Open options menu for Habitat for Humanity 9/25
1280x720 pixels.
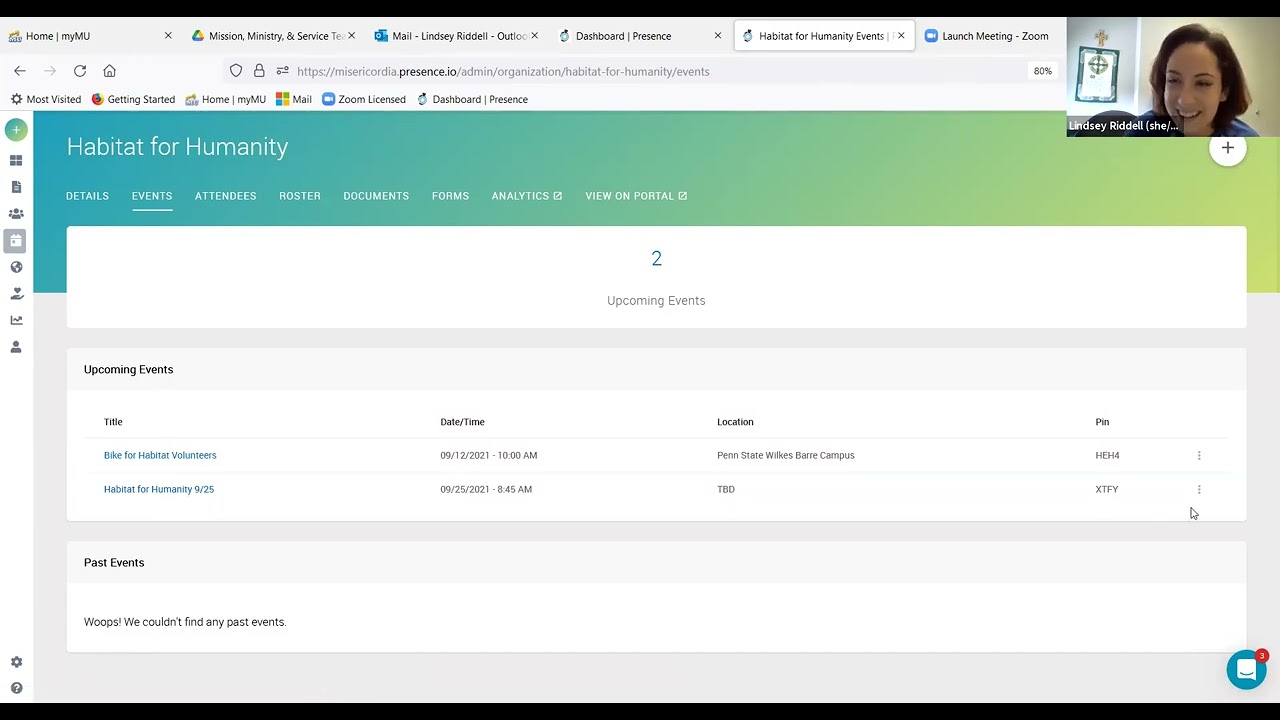(1199, 489)
